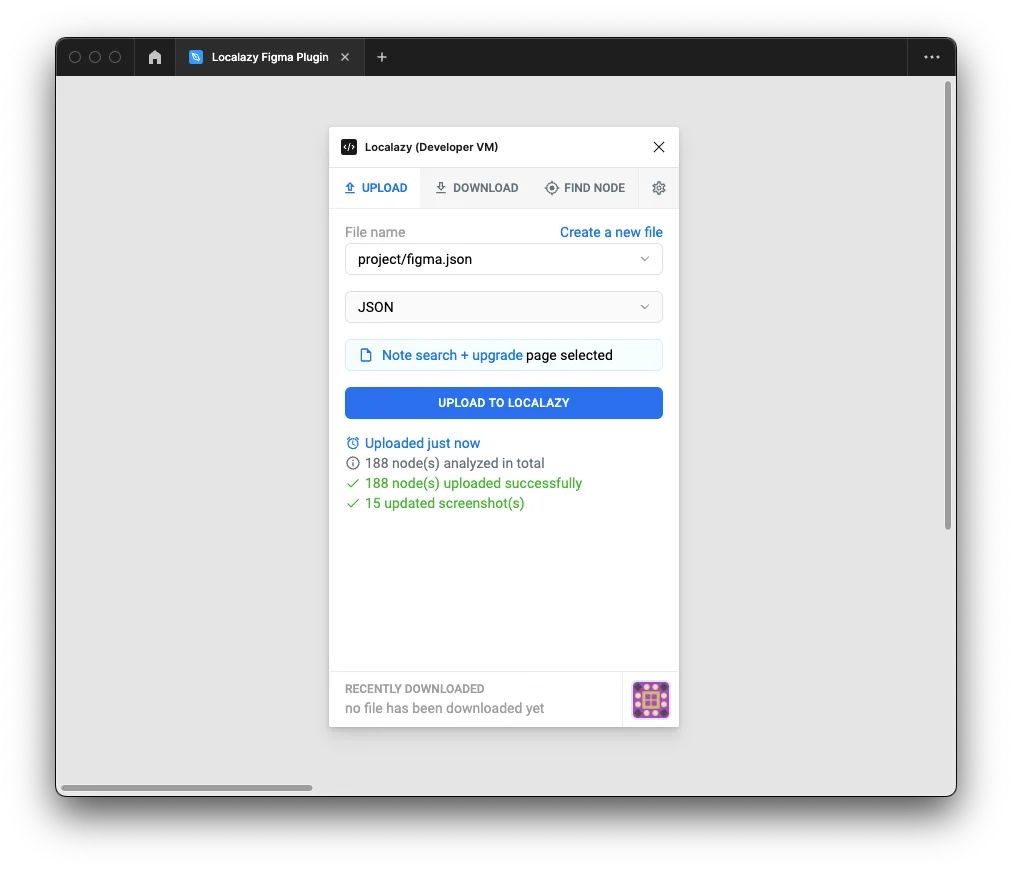The image size is (1012, 870).
Task: Click the purple plugin avatar thumbnail
Action: (651, 700)
